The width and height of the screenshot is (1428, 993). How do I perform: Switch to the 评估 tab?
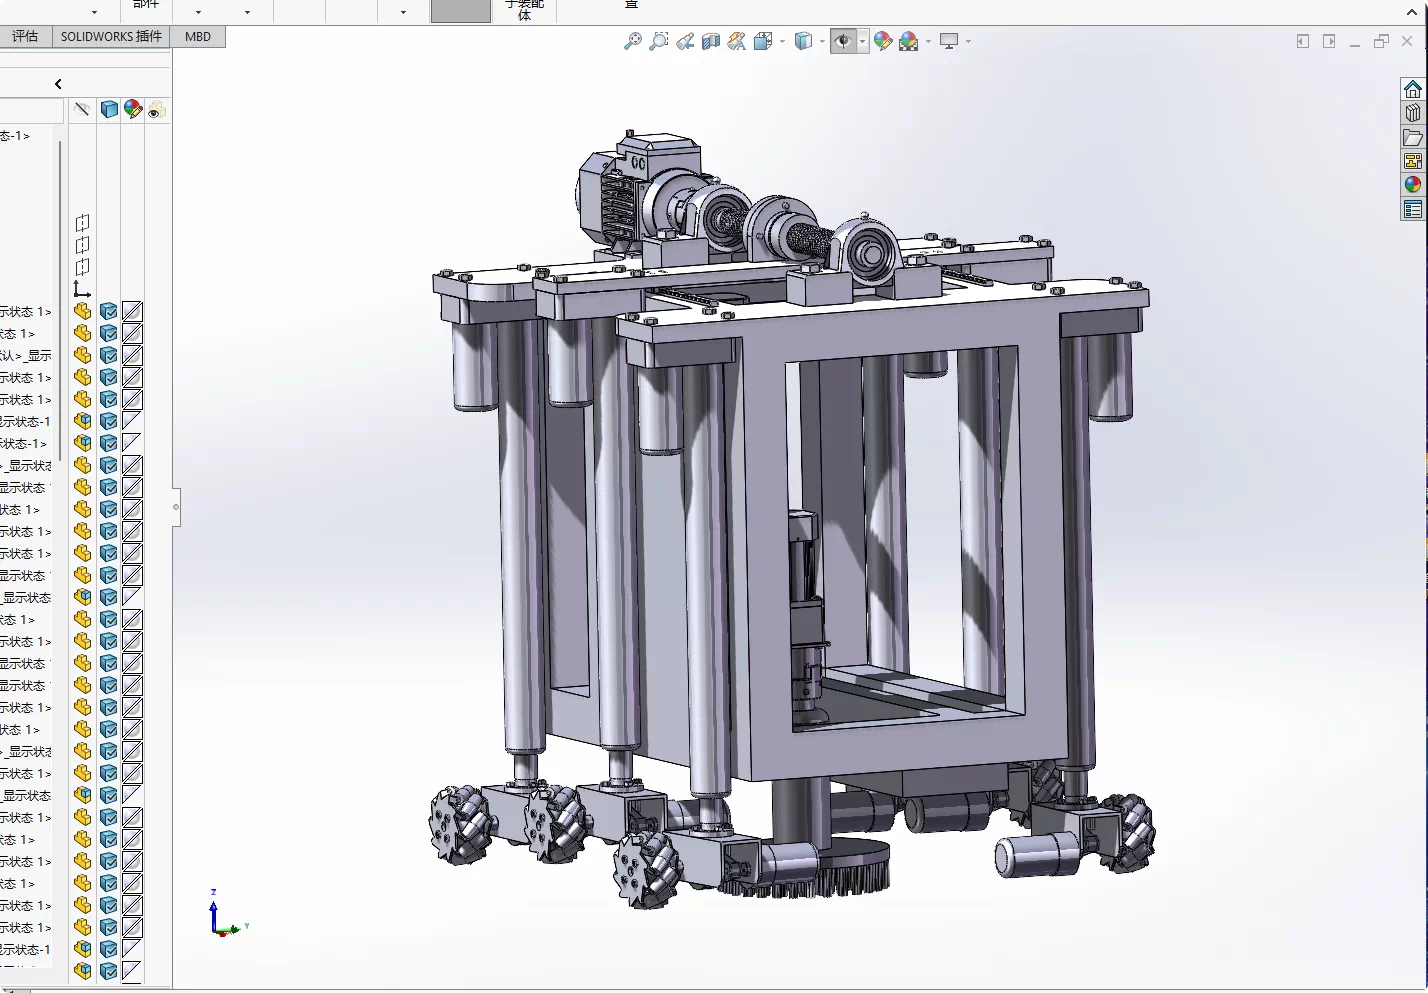pyautogui.click(x=25, y=37)
